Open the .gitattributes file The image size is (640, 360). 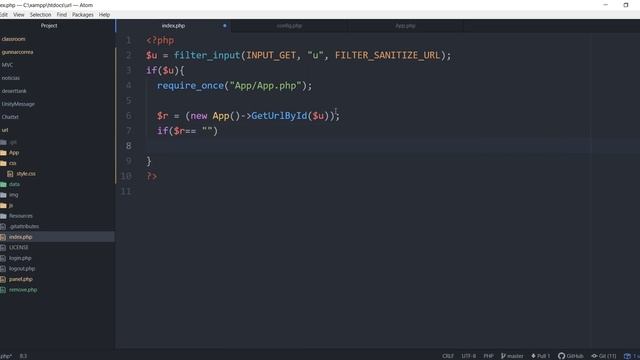pyautogui.click(x=24, y=227)
